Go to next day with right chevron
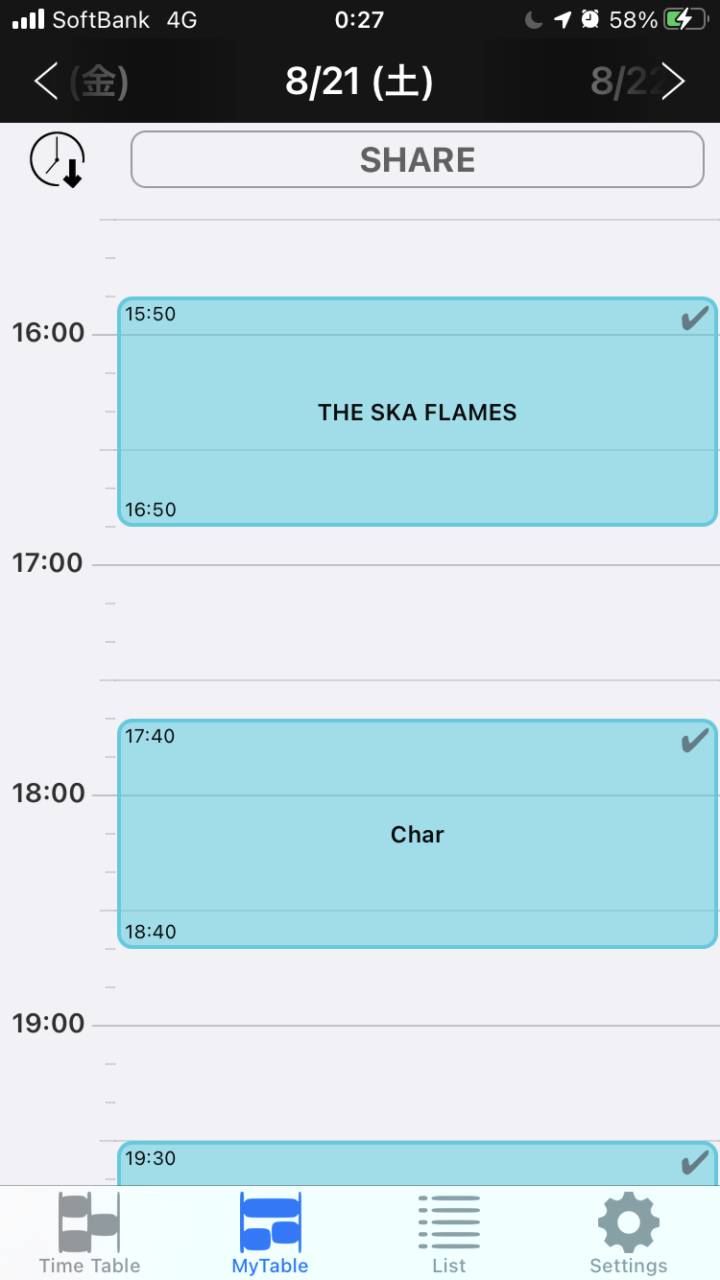 (674, 81)
